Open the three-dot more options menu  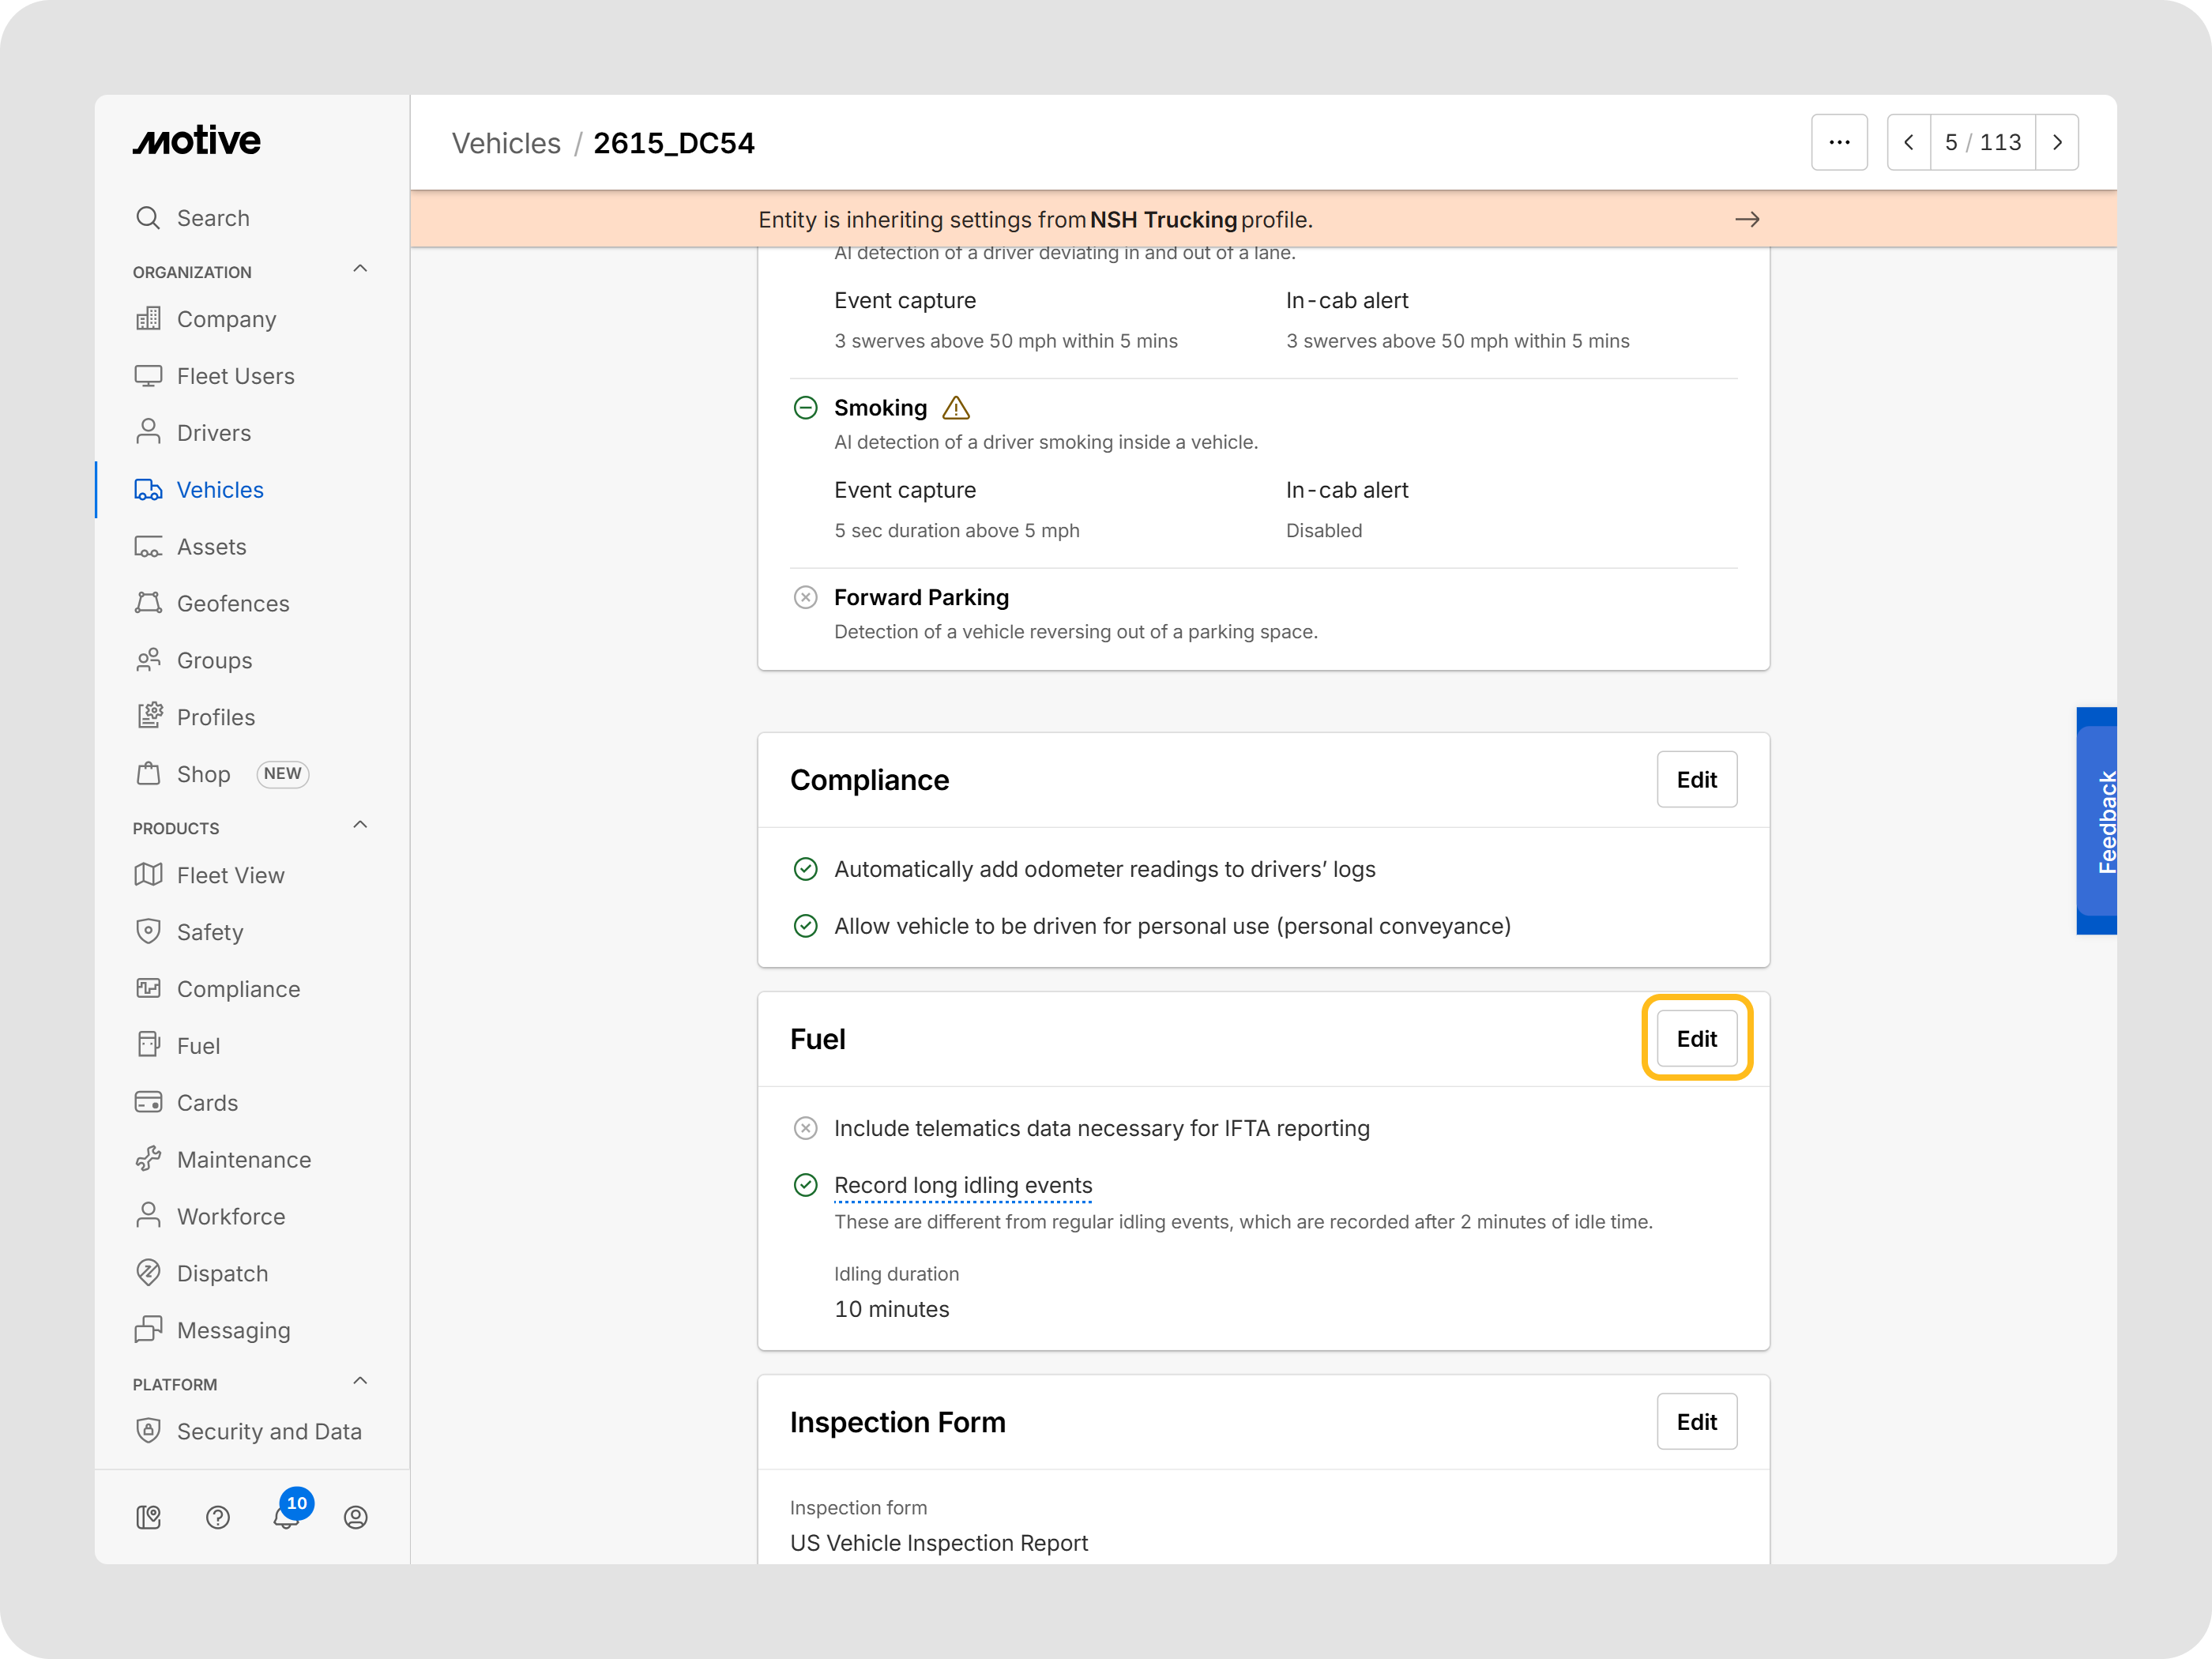coord(1838,142)
